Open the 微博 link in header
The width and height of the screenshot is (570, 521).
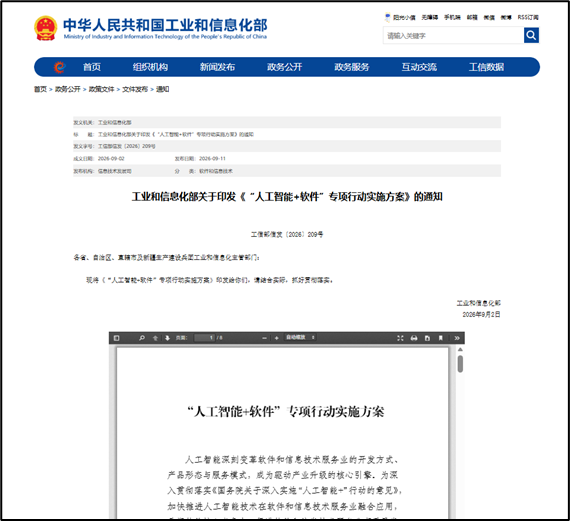(506, 17)
